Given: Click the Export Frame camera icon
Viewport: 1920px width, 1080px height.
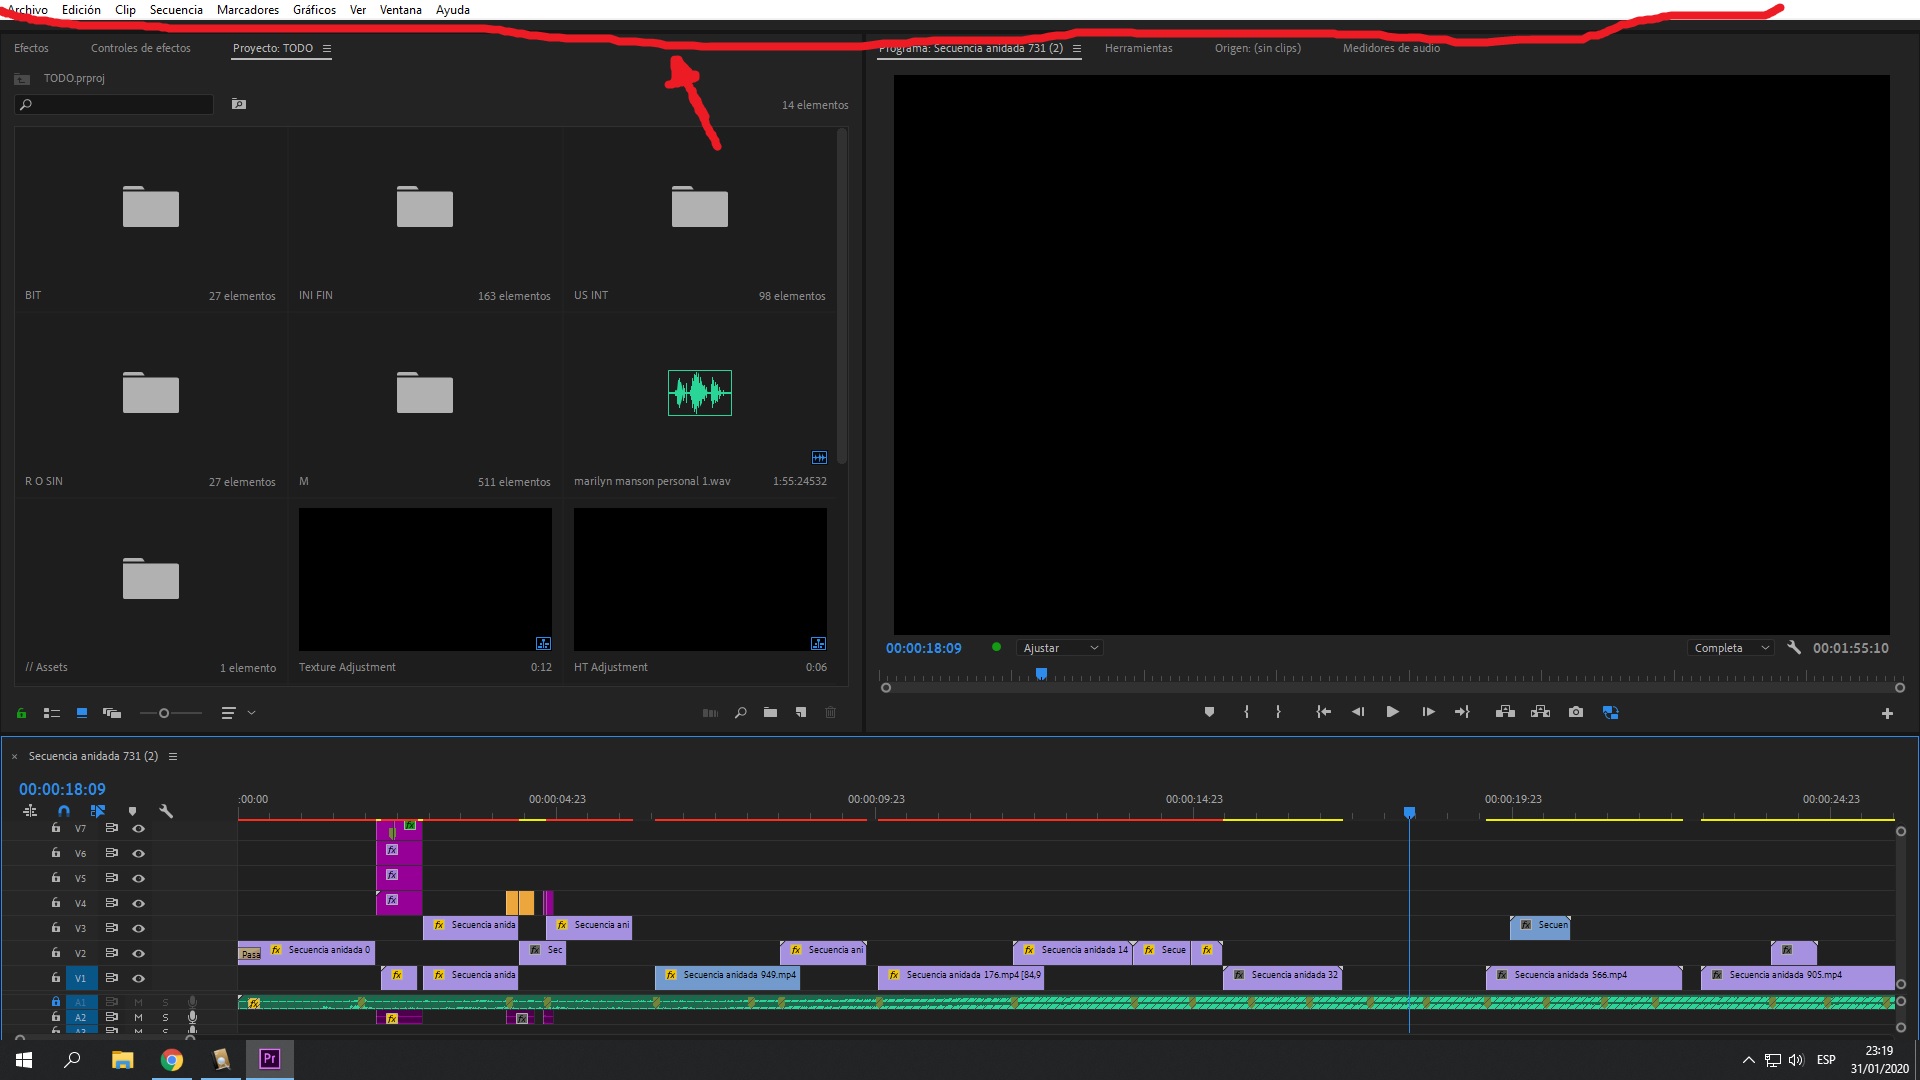Looking at the screenshot, I should pos(1576,712).
